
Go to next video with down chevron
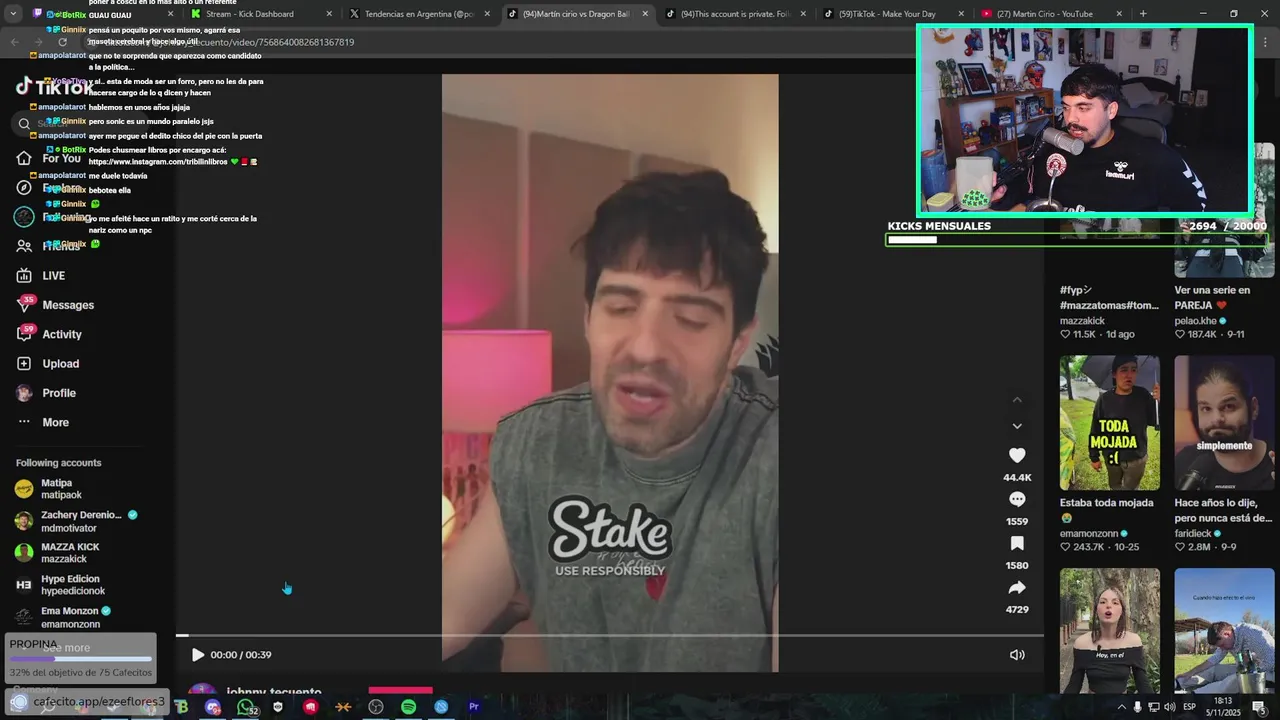click(x=1017, y=426)
